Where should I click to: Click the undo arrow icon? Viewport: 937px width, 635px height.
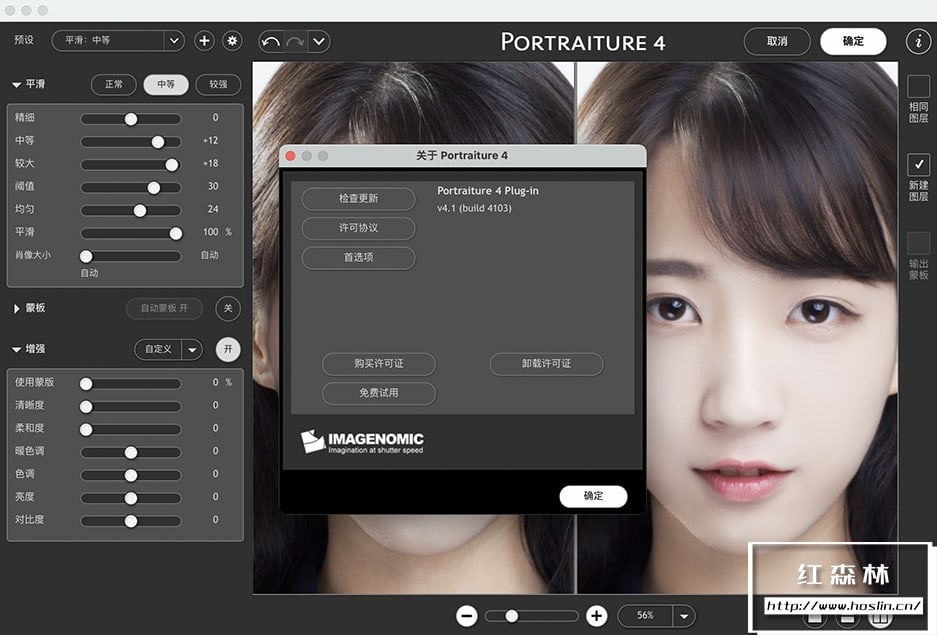[270, 41]
